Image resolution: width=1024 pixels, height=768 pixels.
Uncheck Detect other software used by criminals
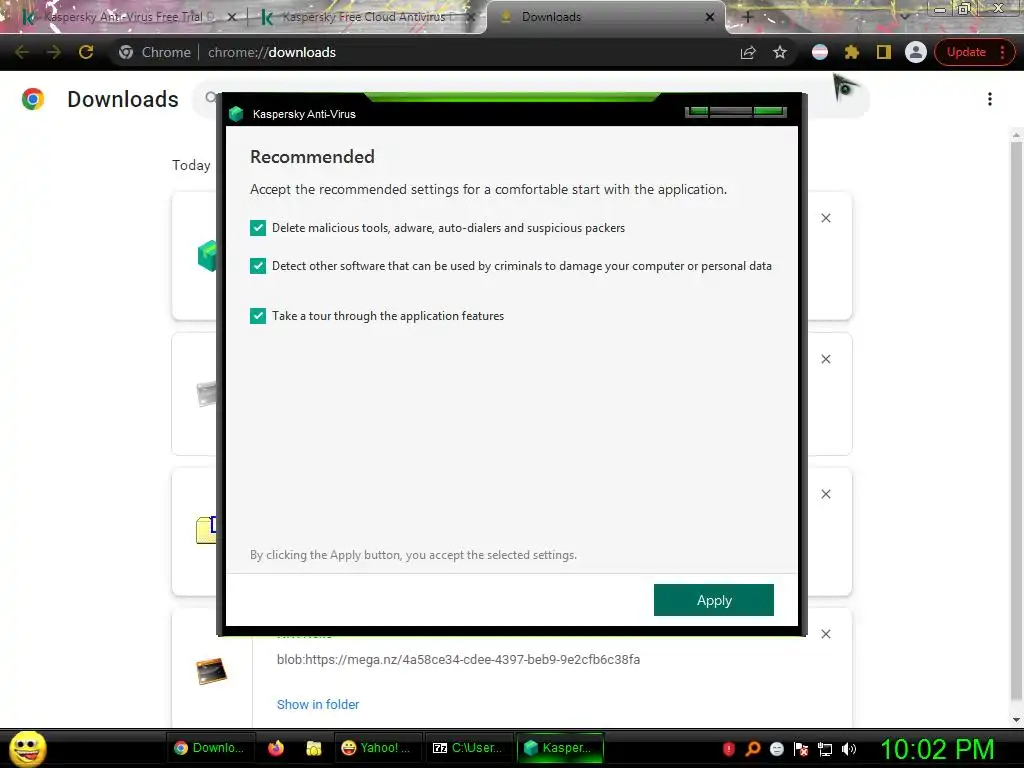(x=258, y=266)
